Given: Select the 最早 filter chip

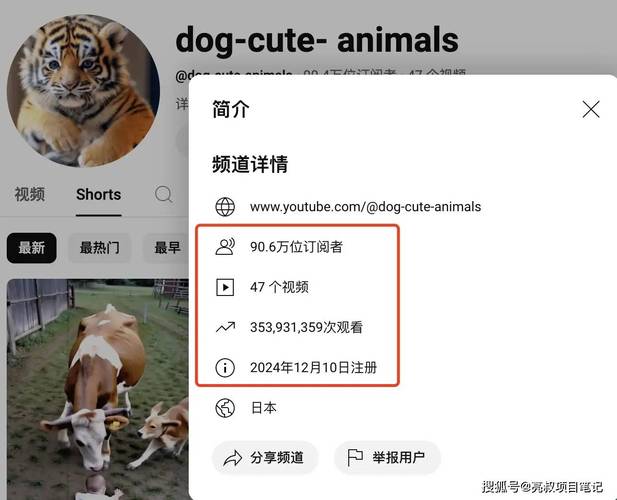Looking at the screenshot, I should point(166,248).
